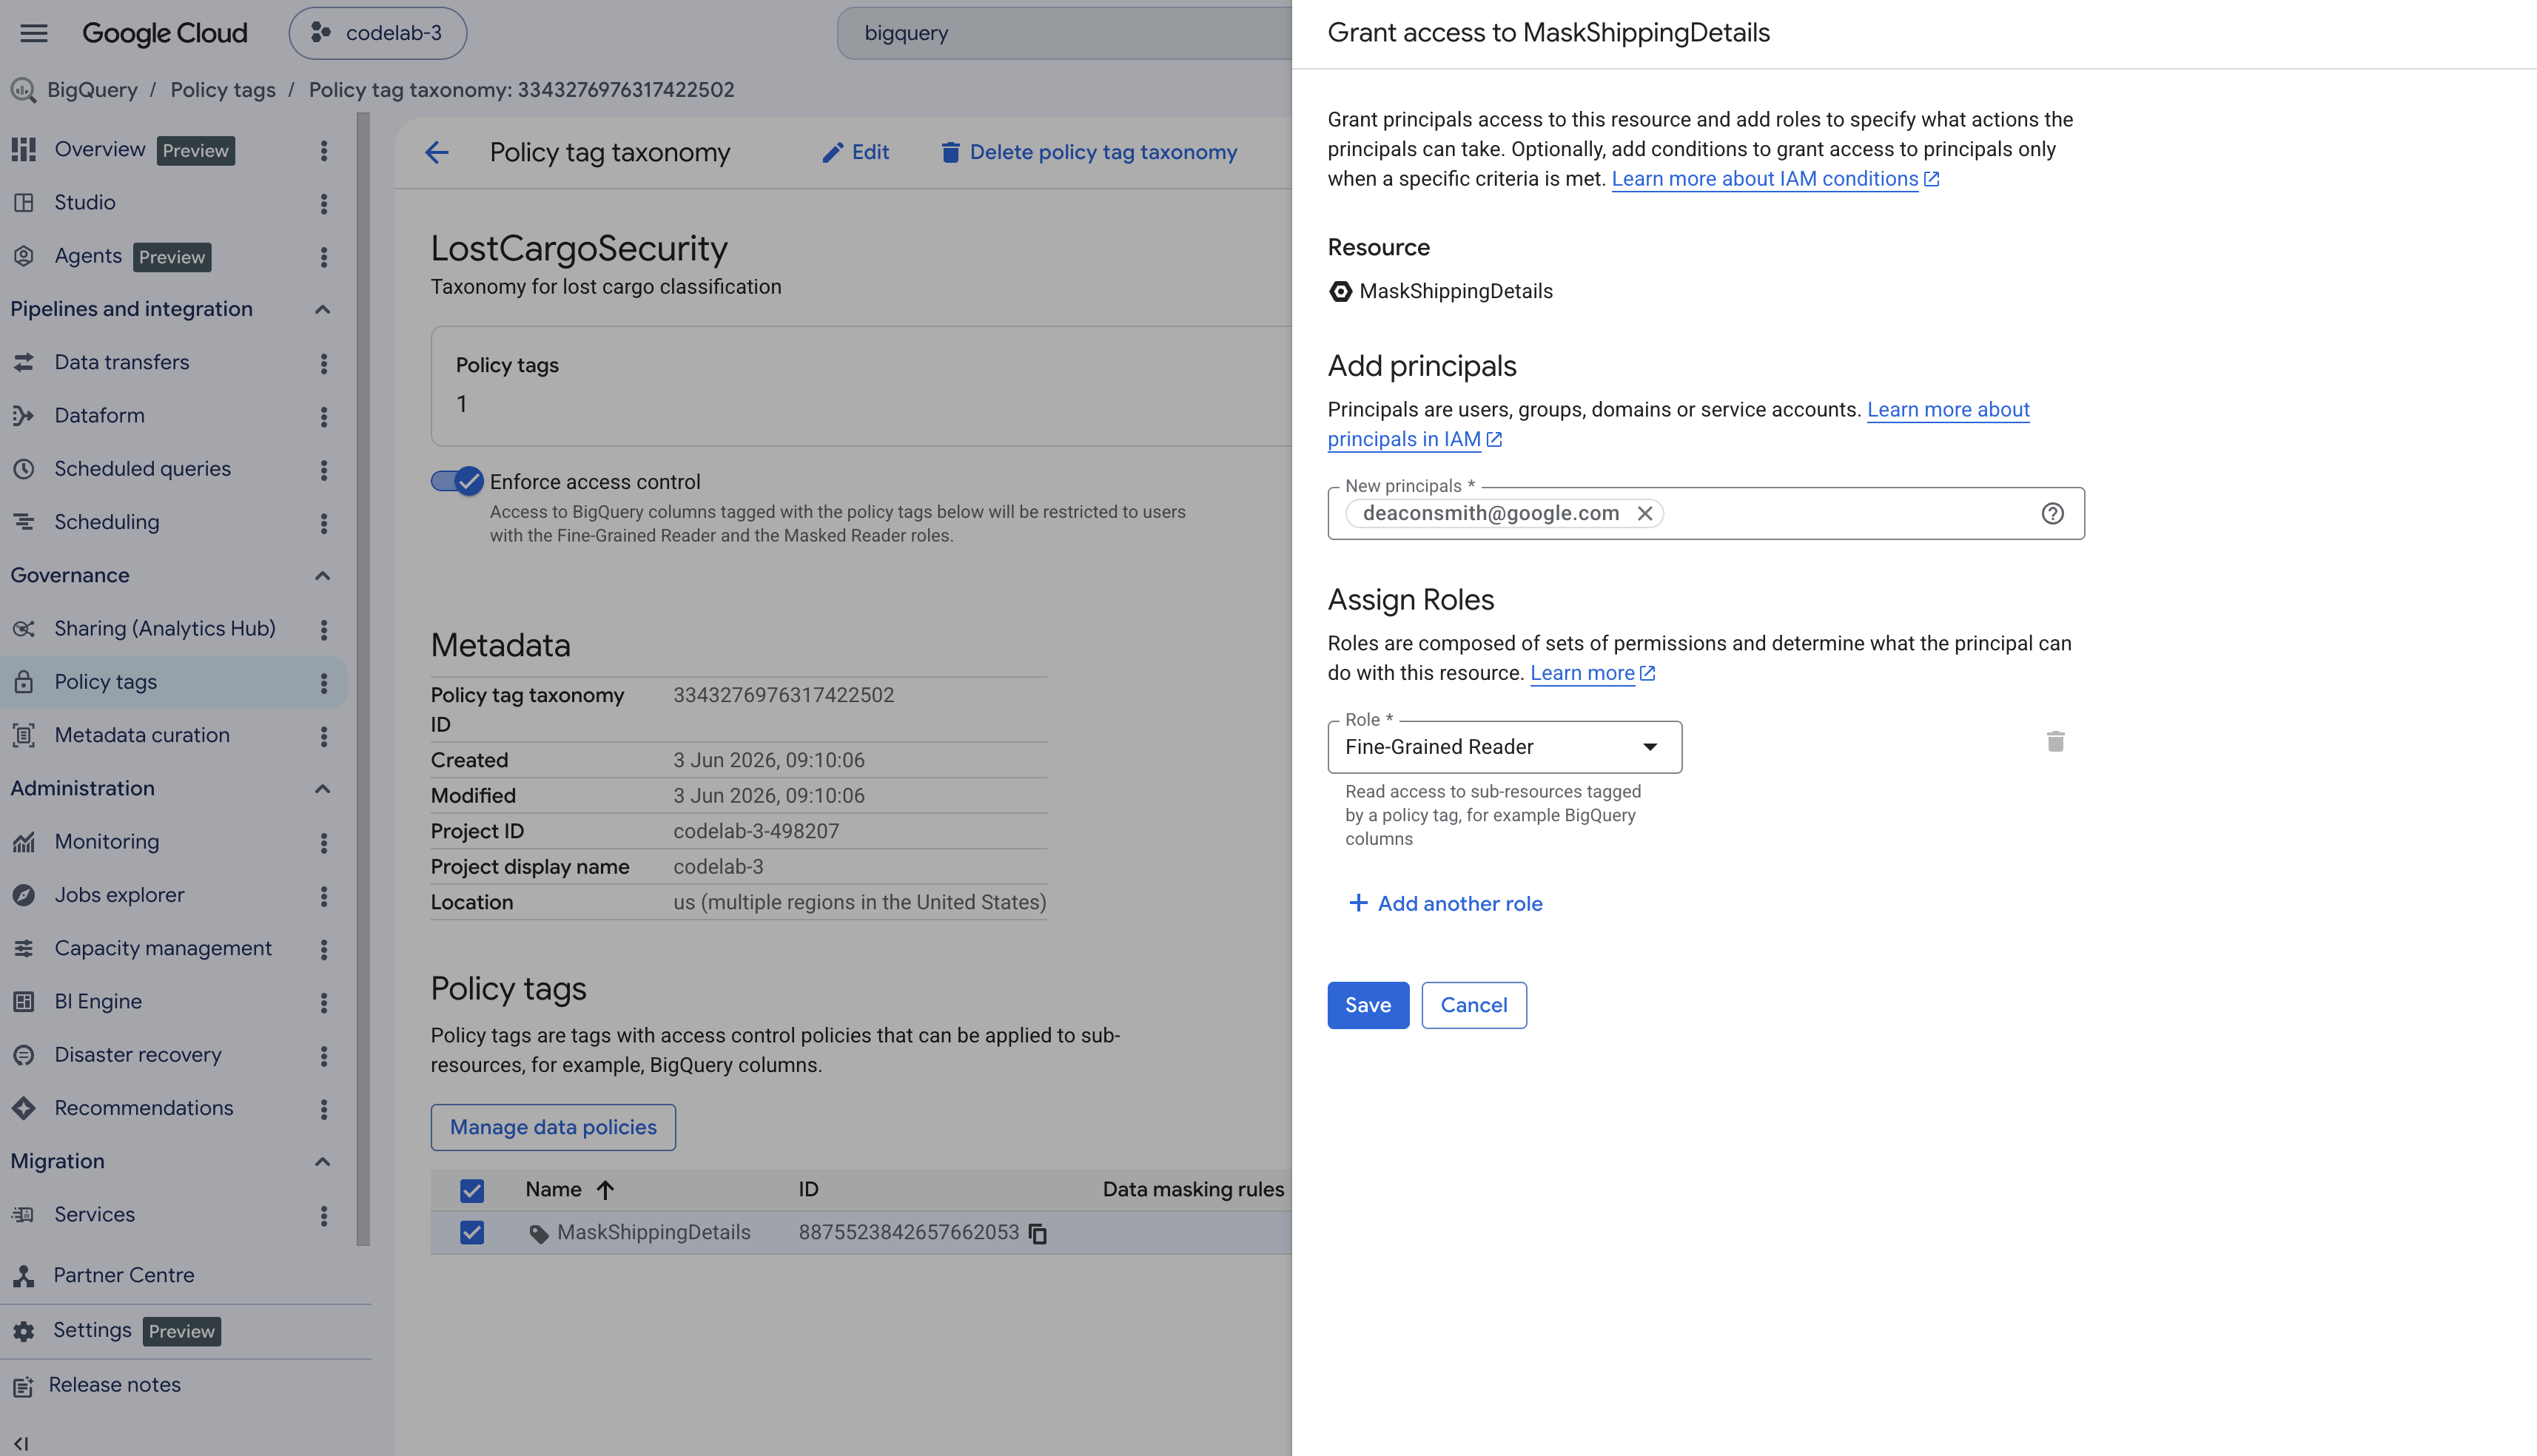
Task: Click Add another role
Action: coord(1445,904)
